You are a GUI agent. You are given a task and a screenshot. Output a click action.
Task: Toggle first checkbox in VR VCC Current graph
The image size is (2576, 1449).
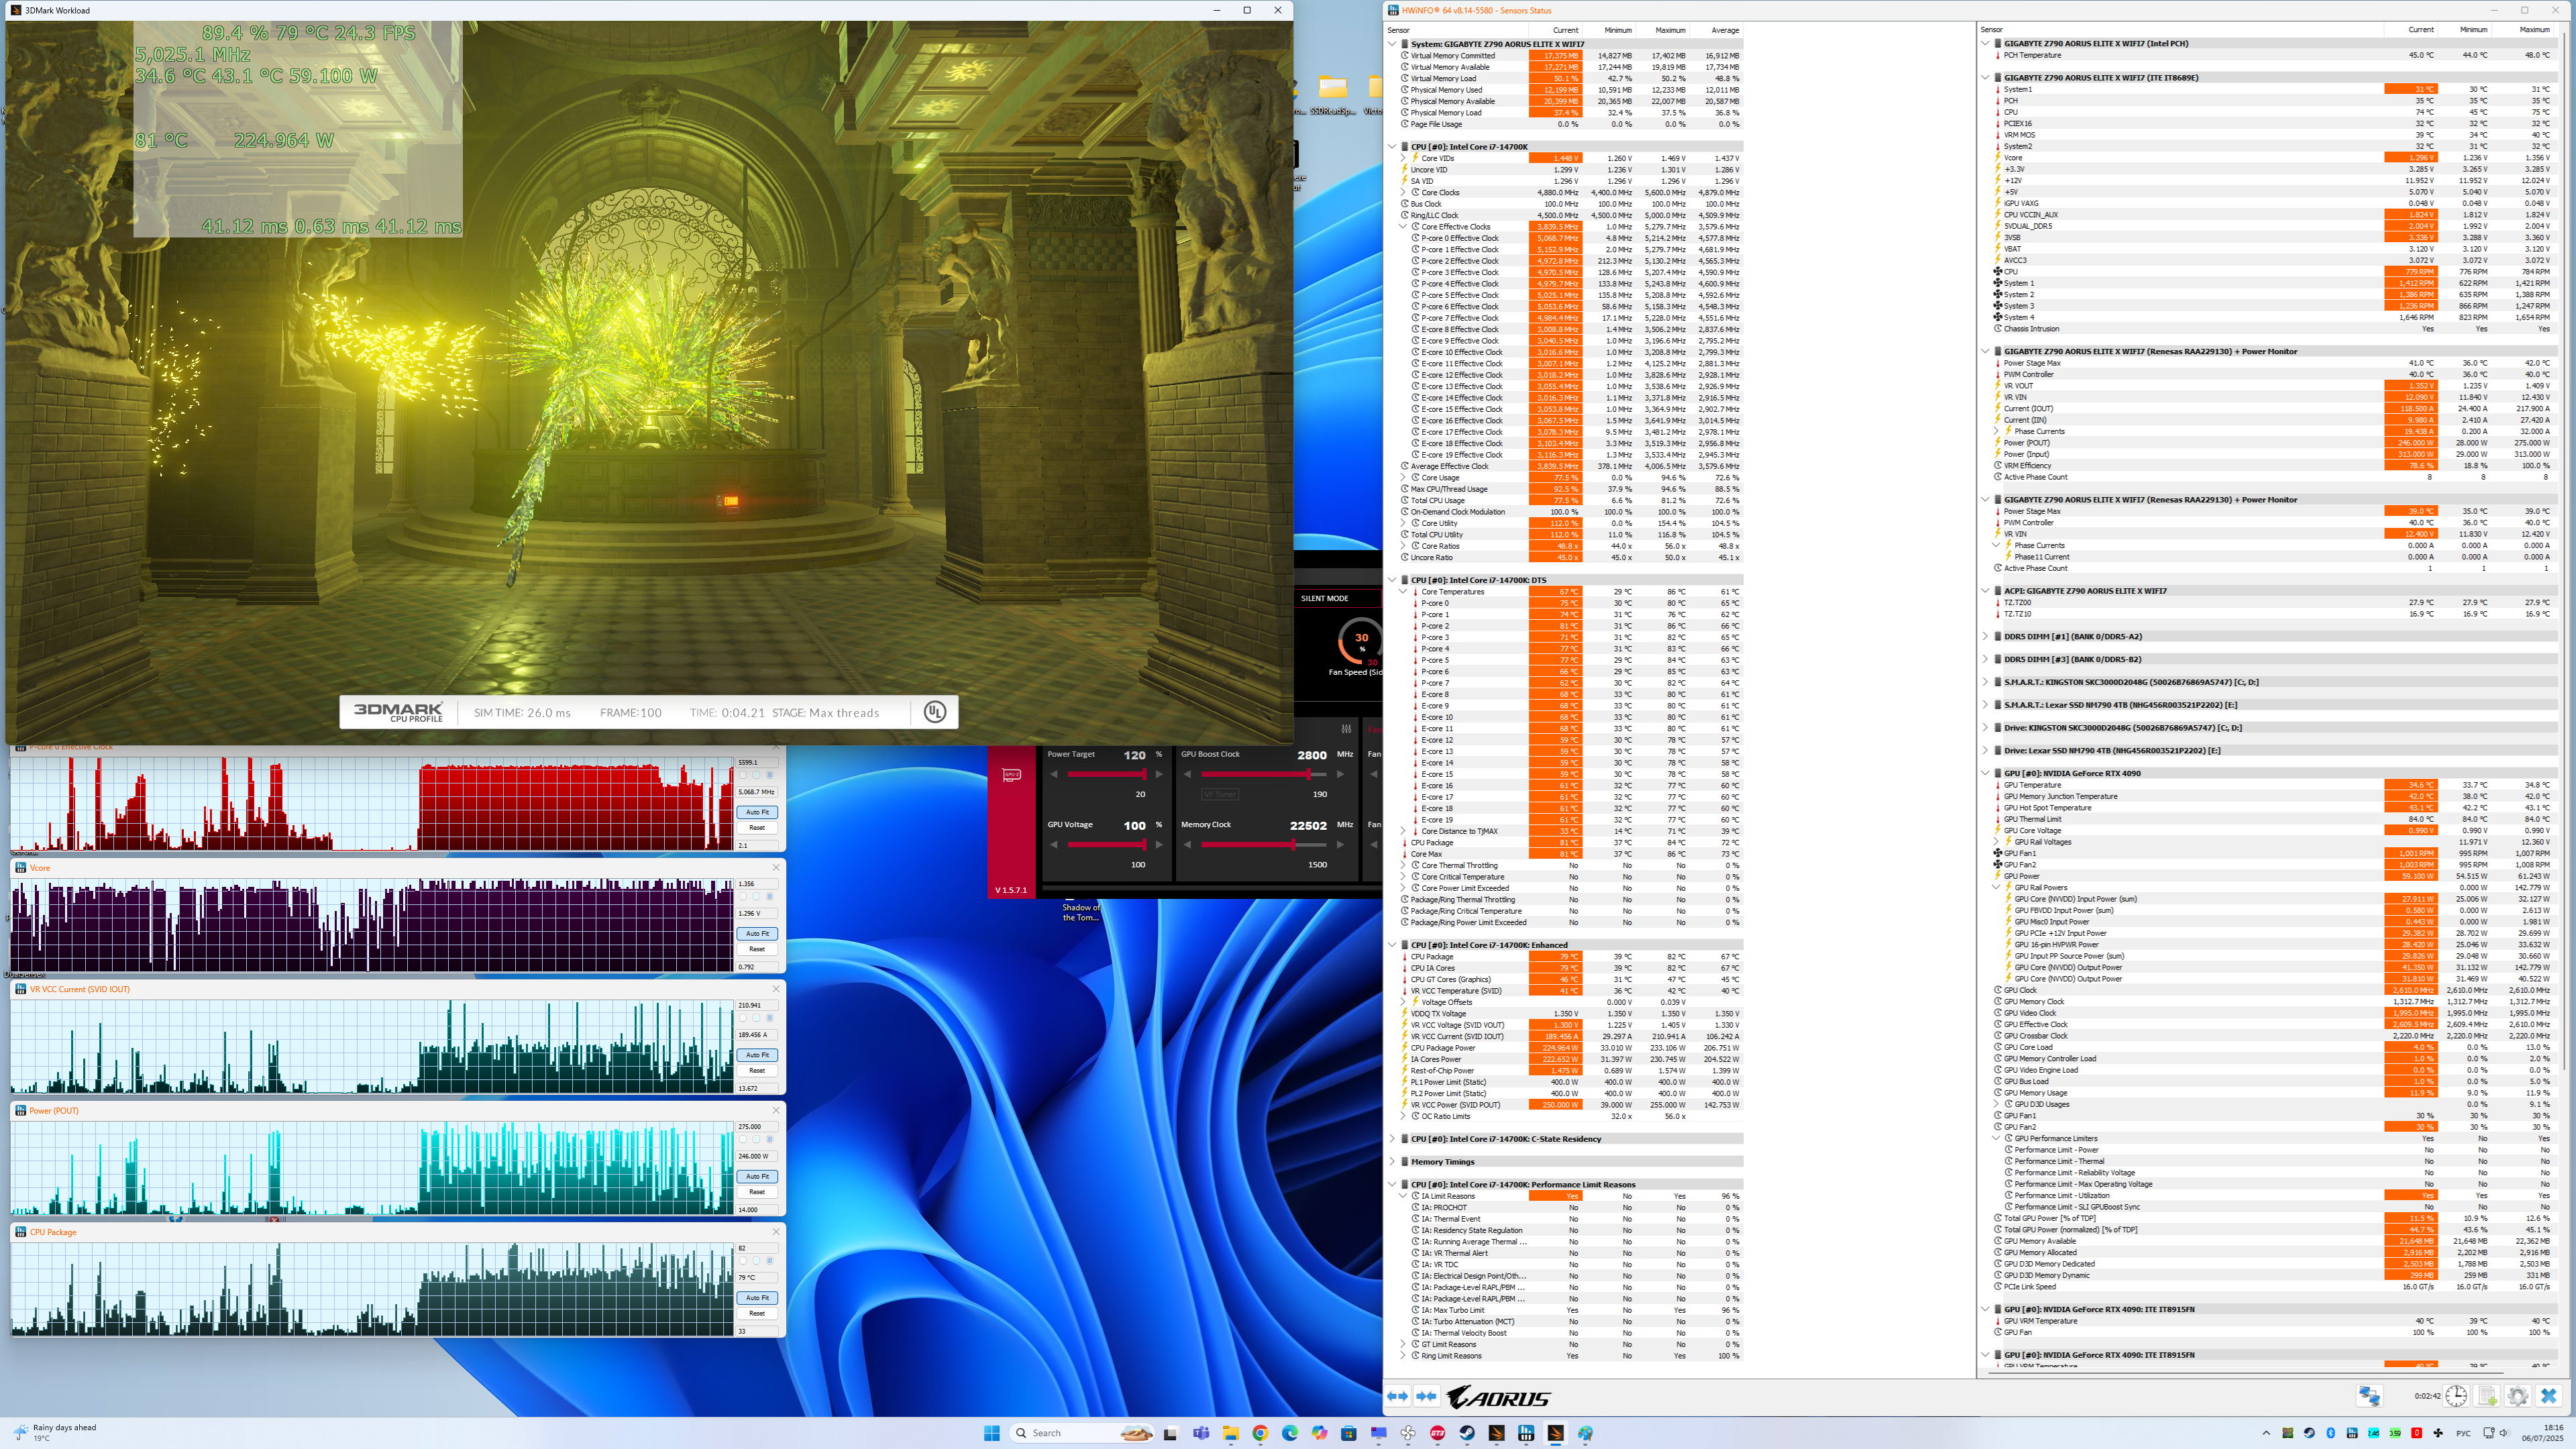click(743, 1018)
